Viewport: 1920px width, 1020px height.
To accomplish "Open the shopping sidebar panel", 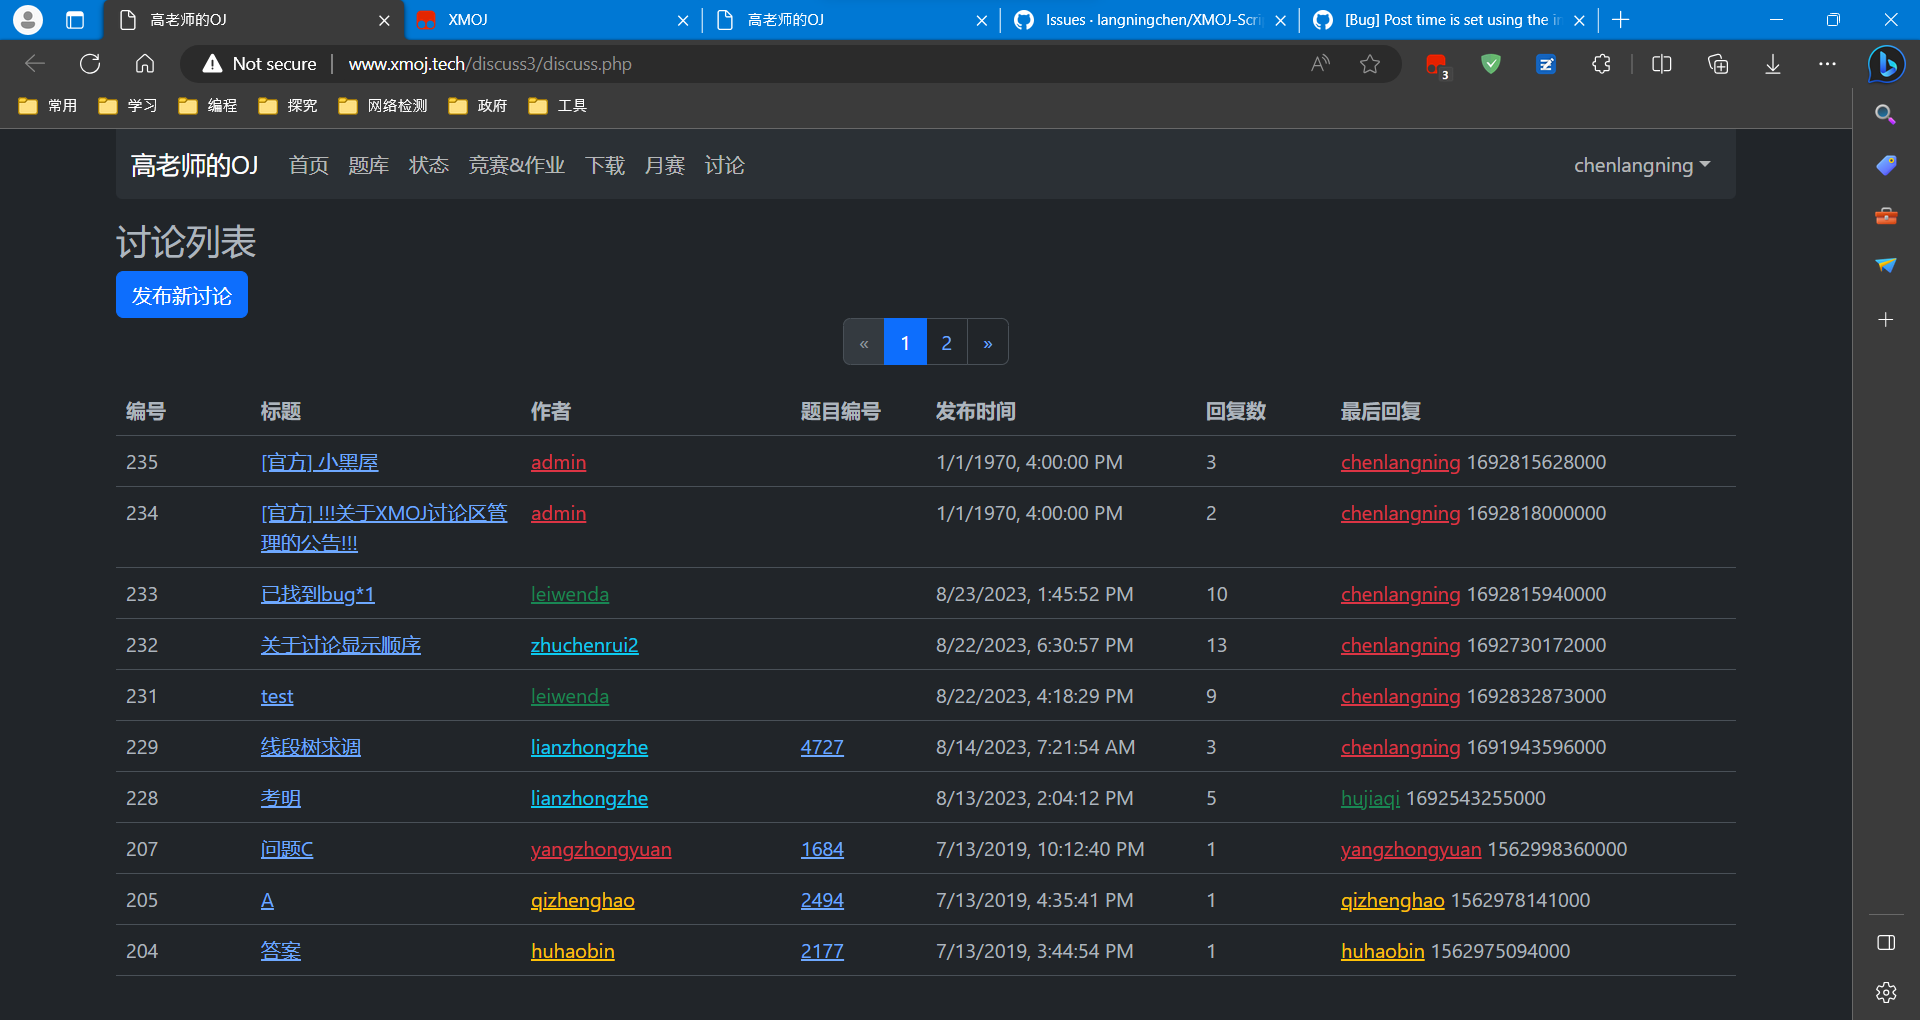I will [1886, 166].
